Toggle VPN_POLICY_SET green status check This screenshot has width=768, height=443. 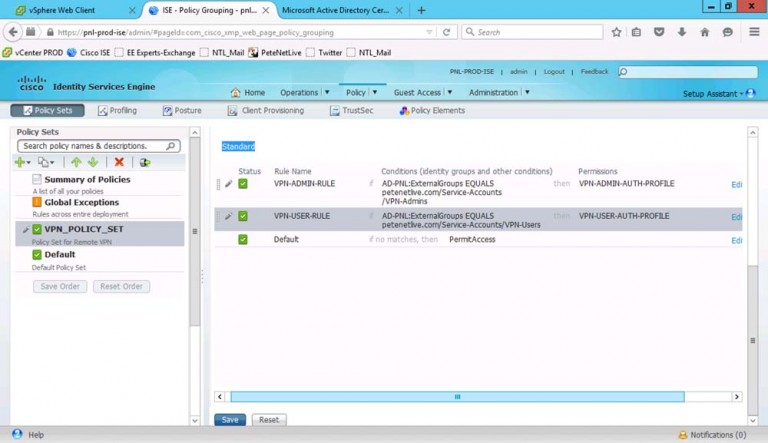[x=37, y=229]
